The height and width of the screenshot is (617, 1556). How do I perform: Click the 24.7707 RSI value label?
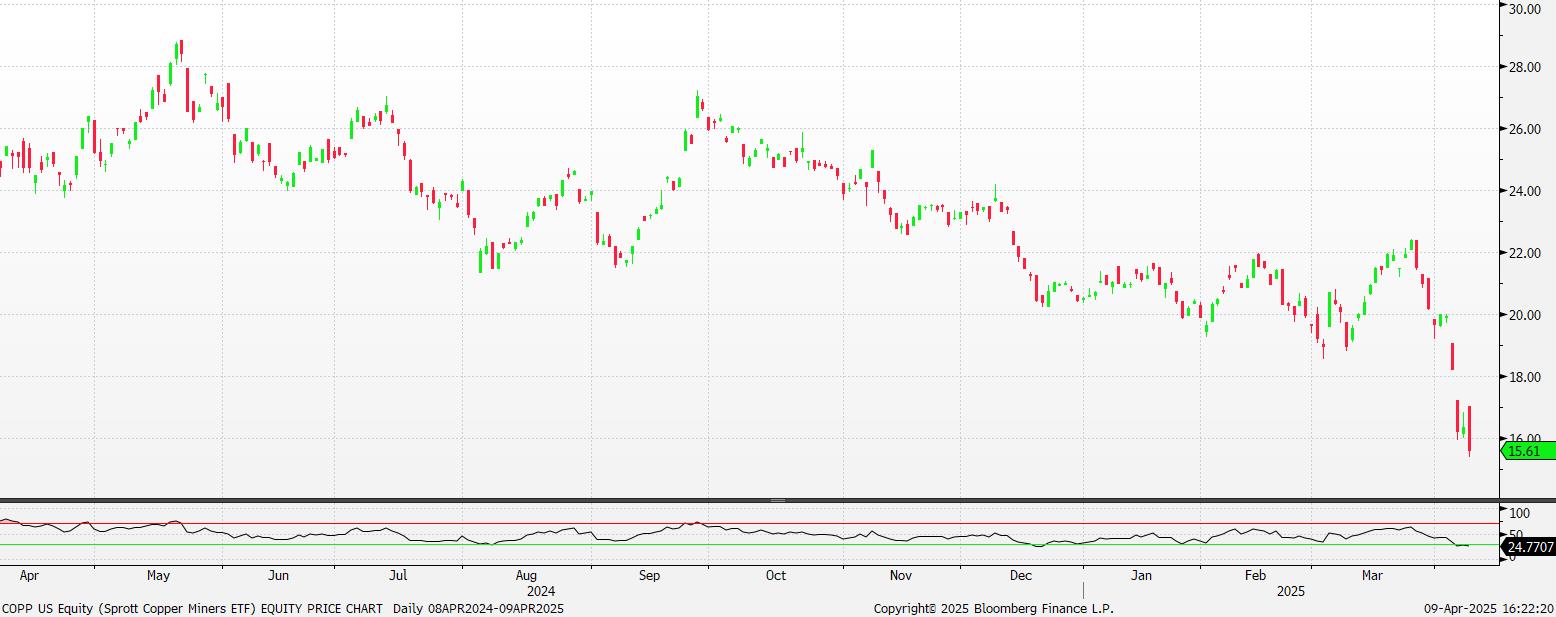pyautogui.click(x=1529, y=547)
